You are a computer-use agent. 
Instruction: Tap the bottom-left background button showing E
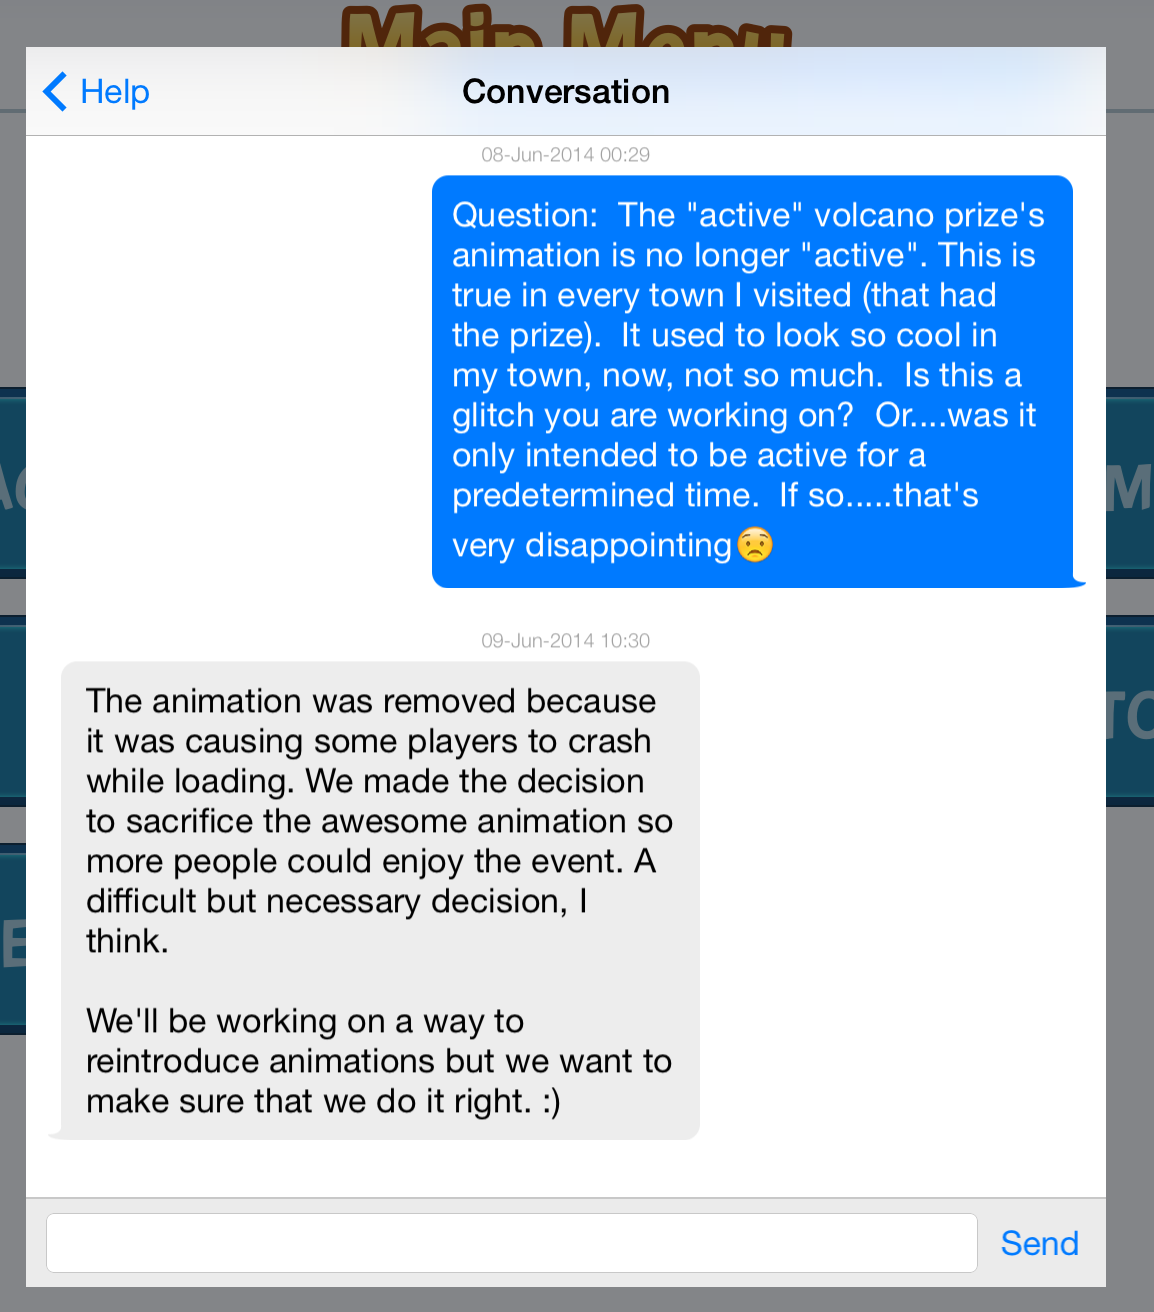11,940
